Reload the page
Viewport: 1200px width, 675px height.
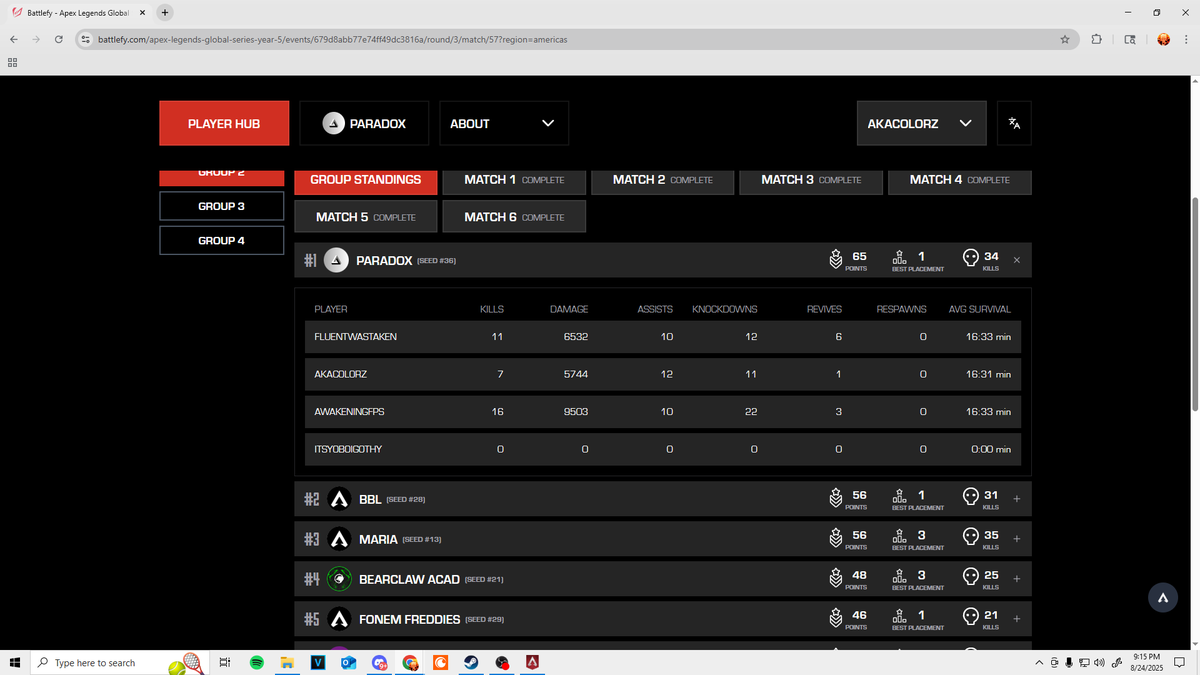(x=59, y=39)
